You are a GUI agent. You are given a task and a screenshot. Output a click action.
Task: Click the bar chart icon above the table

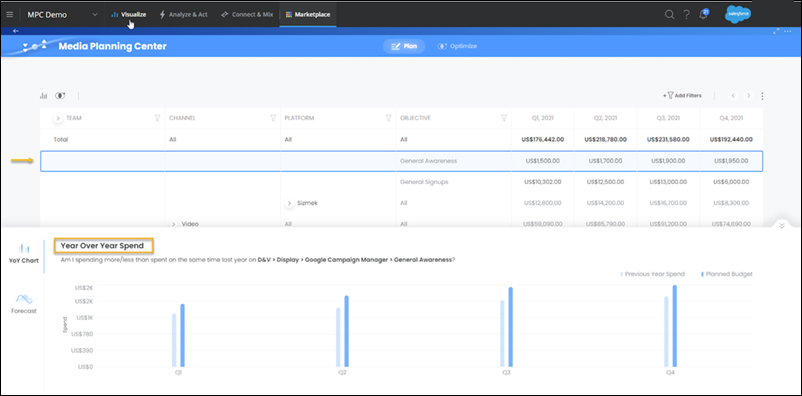[x=44, y=96]
